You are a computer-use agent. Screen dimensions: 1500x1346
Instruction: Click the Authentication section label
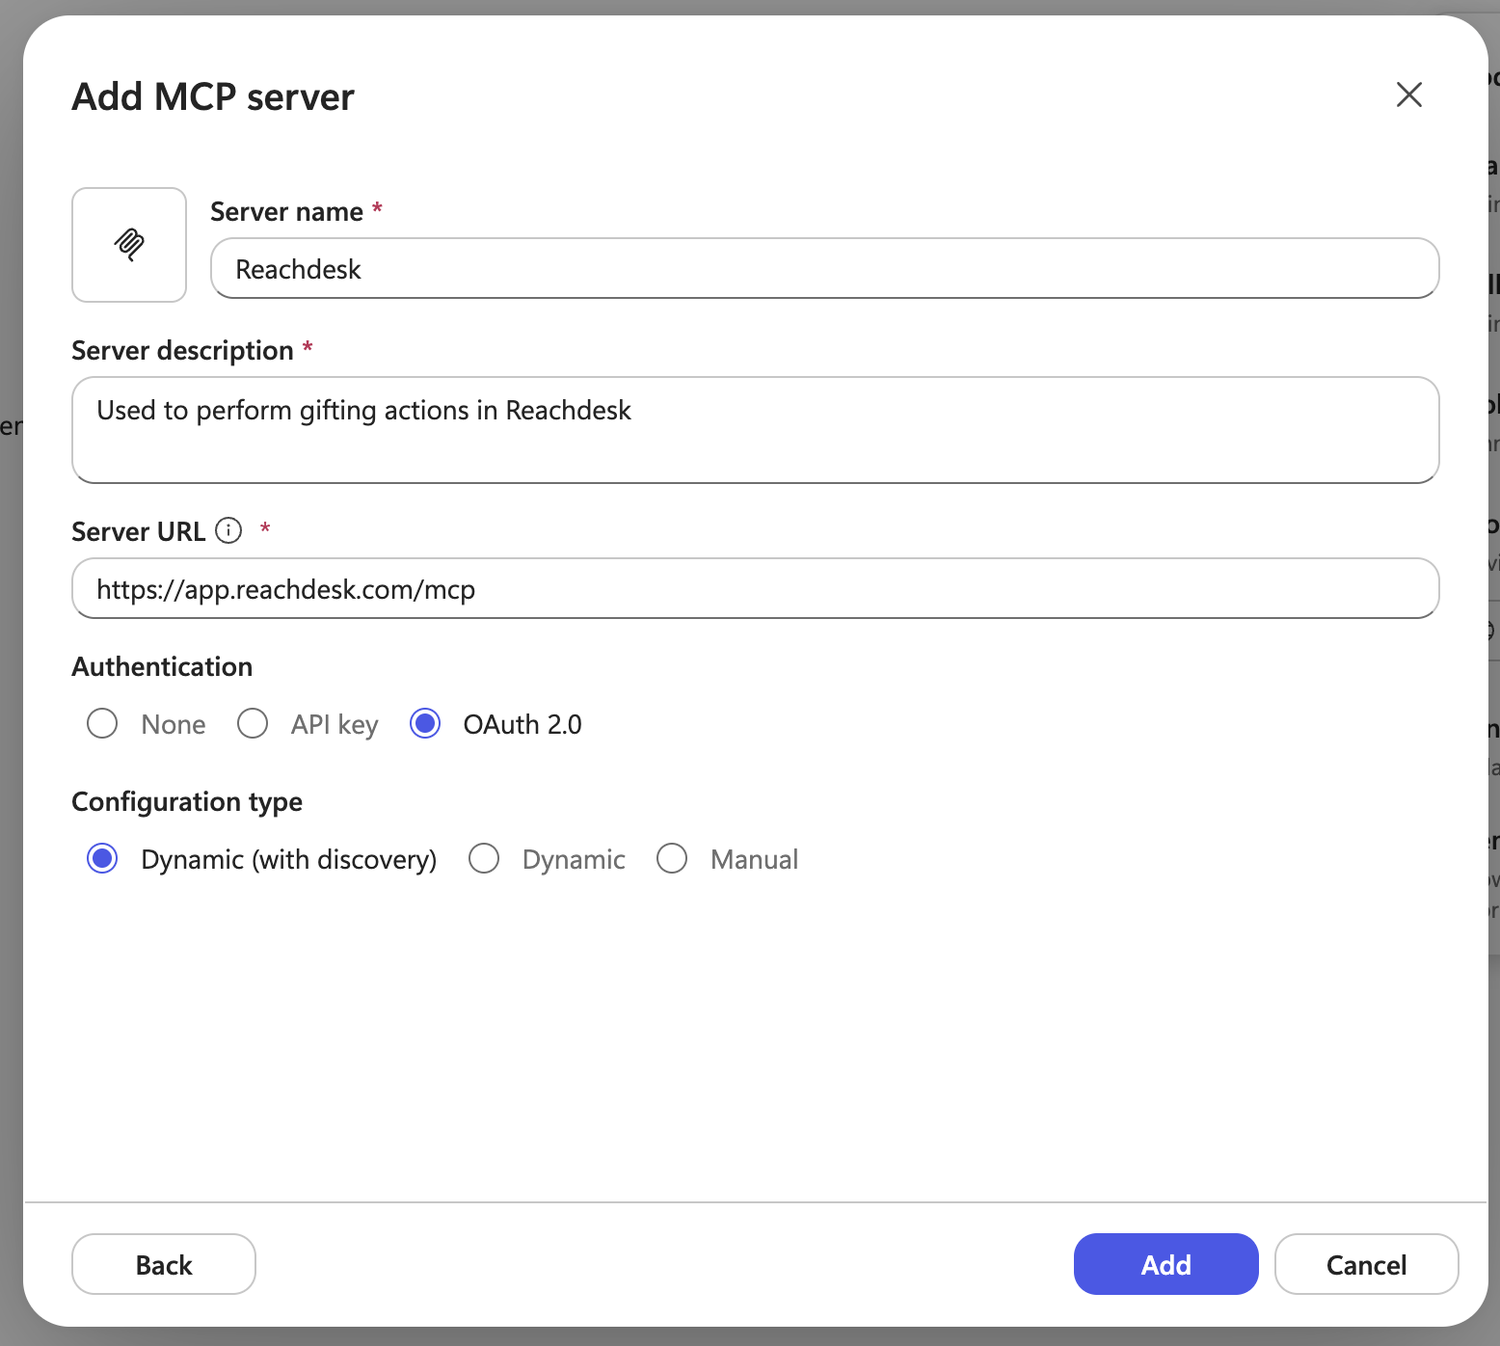[x=162, y=667]
